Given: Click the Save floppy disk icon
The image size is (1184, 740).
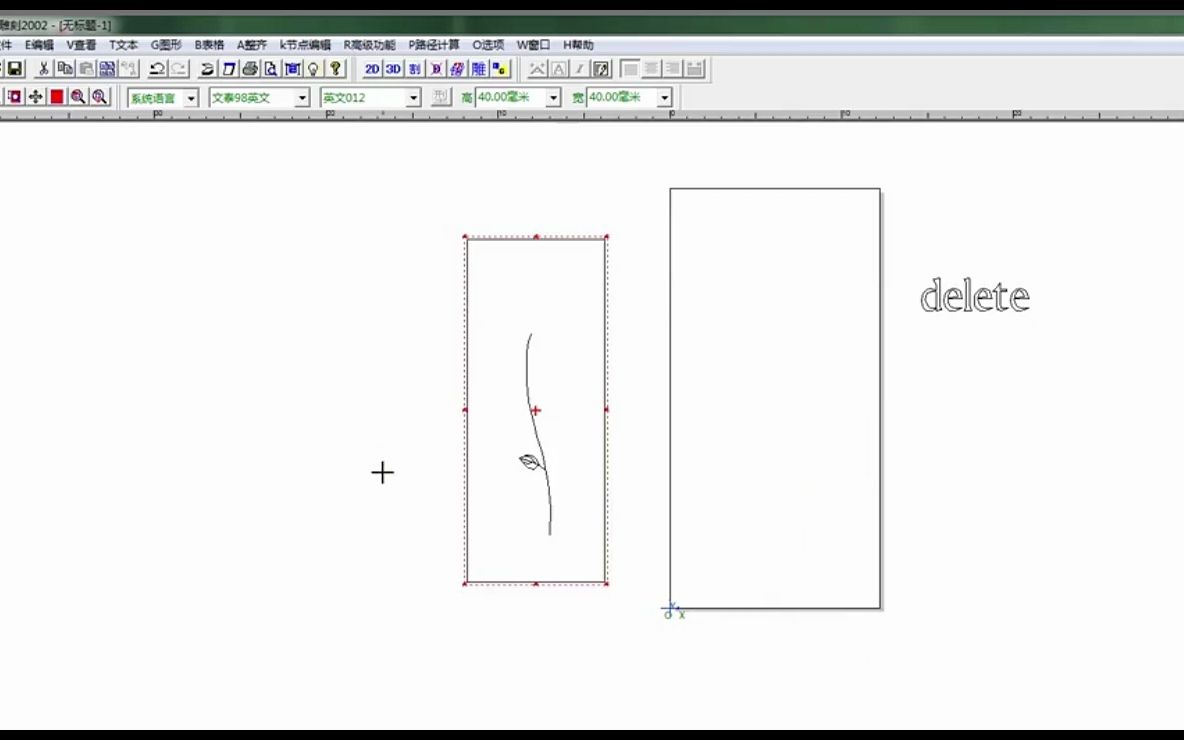Looking at the screenshot, I should point(15,69).
